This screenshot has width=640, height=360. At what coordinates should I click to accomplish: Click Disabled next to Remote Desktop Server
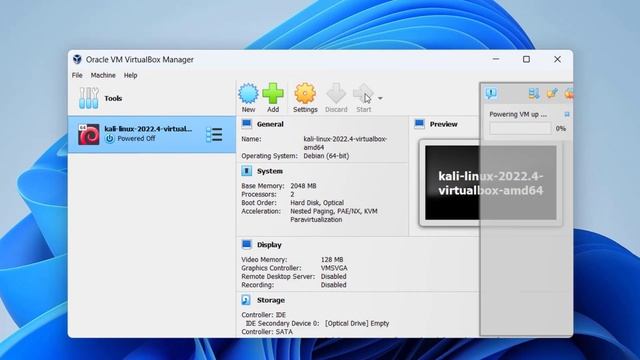click(333, 276)
